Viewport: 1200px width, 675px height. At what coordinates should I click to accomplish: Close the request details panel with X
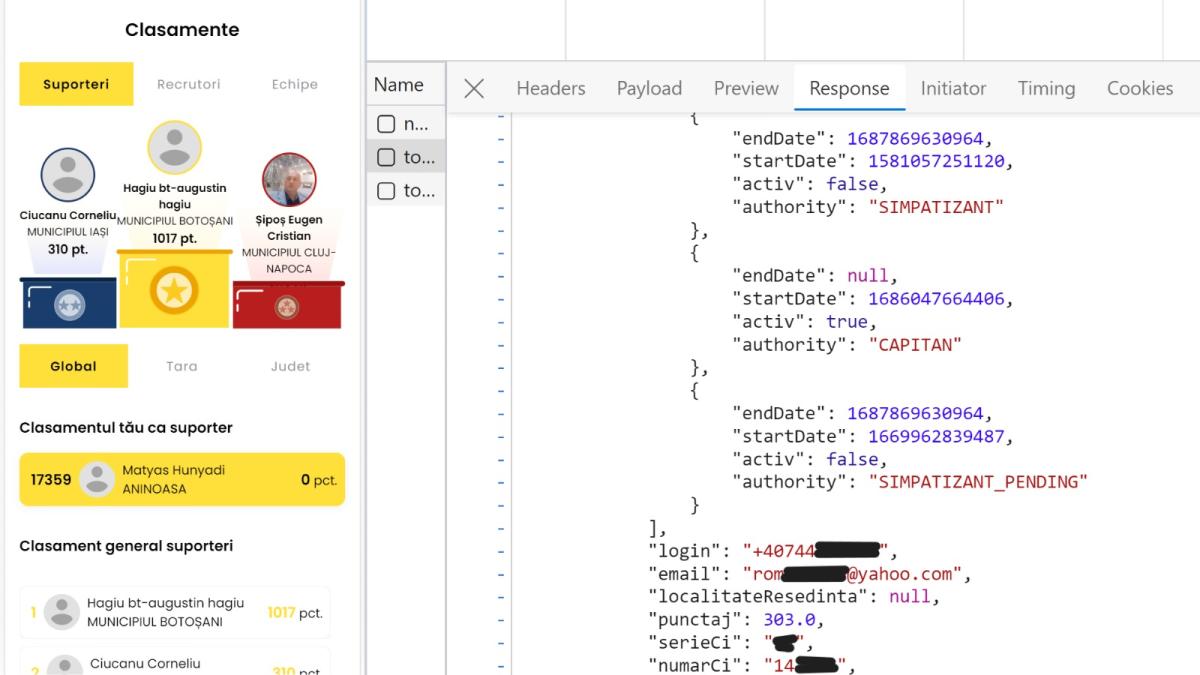tap(474, 89)
